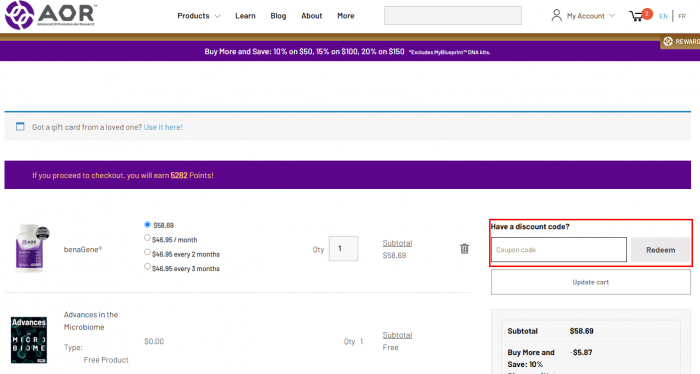Open the Blog page

point(278,16)
